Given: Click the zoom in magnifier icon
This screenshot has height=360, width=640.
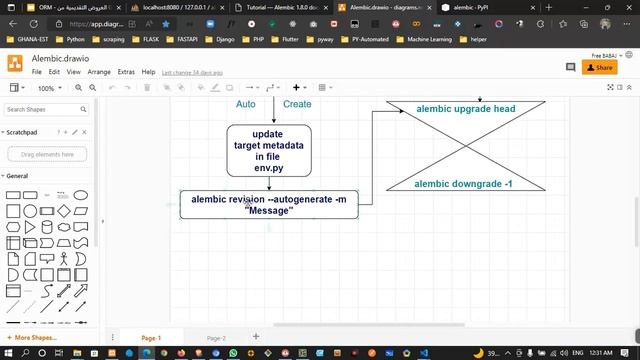Looking at the screenshot, I should point(78,87).
